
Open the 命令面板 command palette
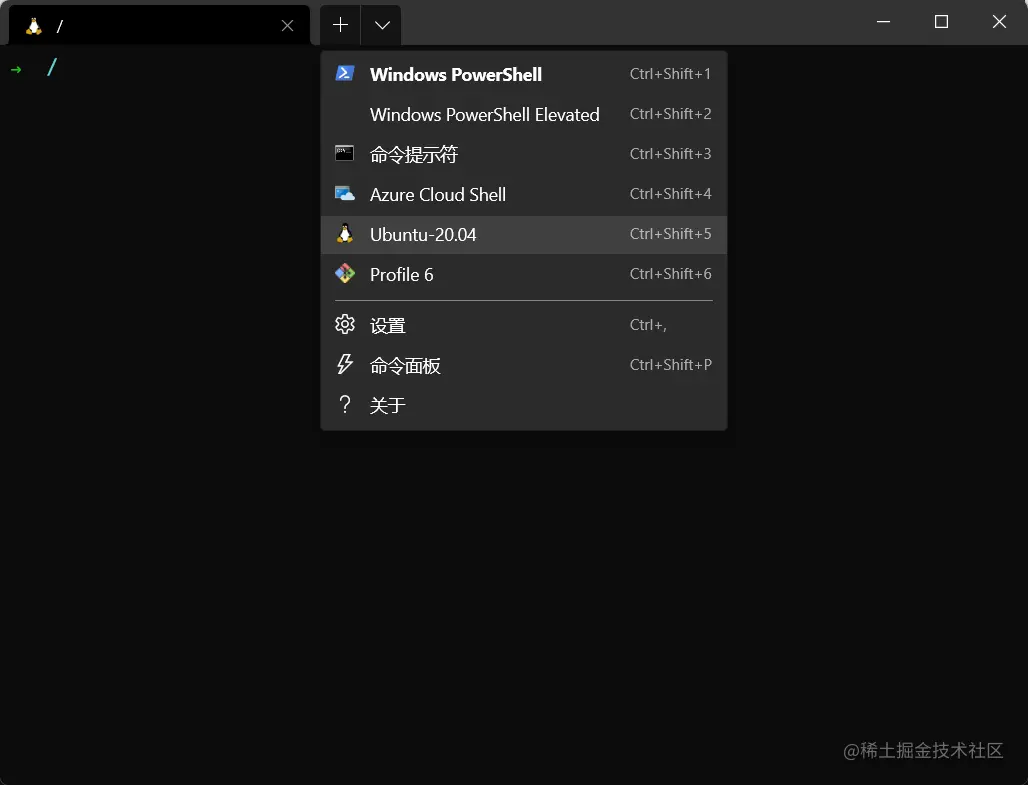[404, 364]
